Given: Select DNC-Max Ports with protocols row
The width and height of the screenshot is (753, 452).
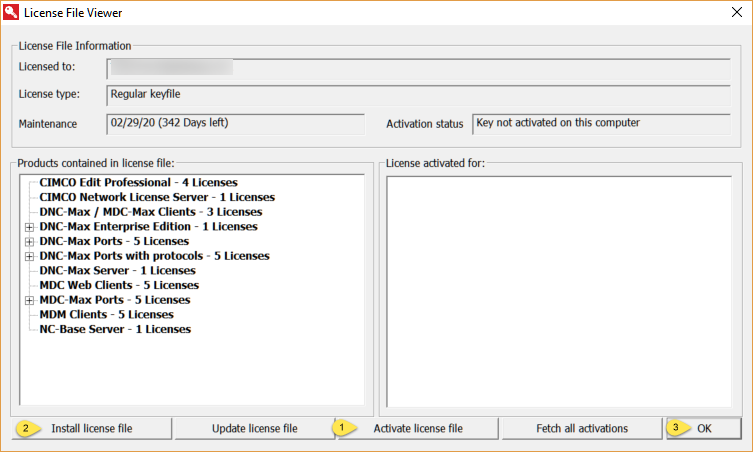Looking at the screenshot, I should coord(155,256).
